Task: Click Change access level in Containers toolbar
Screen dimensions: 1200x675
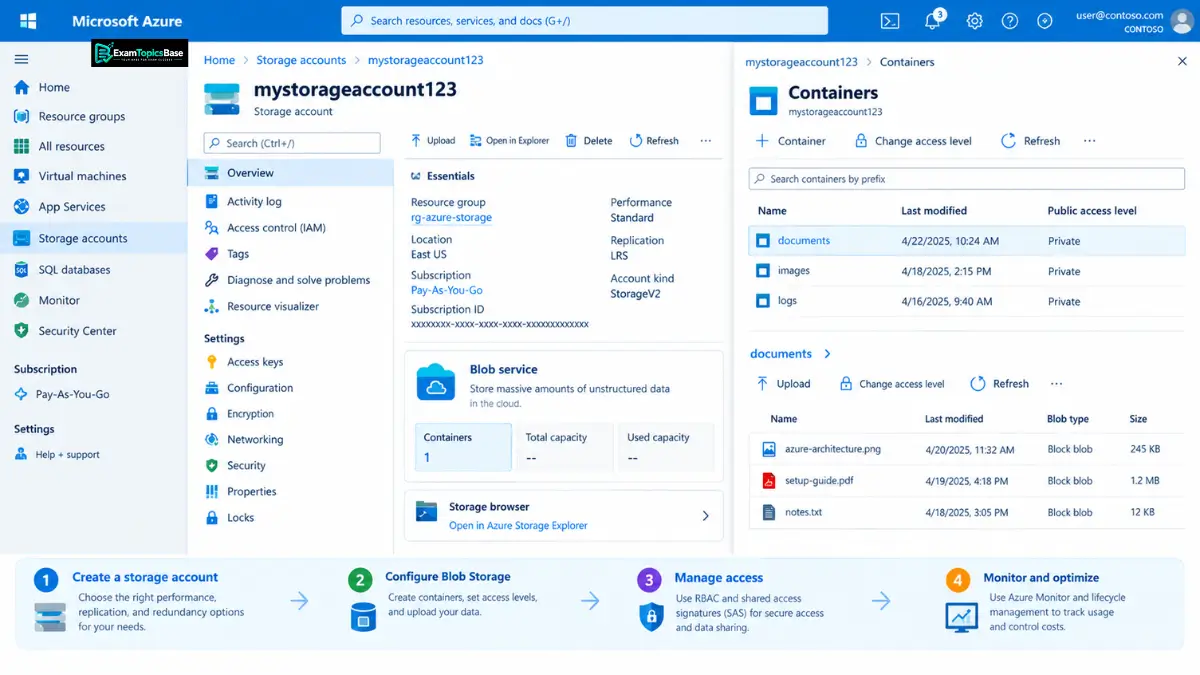Action: [913, 141]
